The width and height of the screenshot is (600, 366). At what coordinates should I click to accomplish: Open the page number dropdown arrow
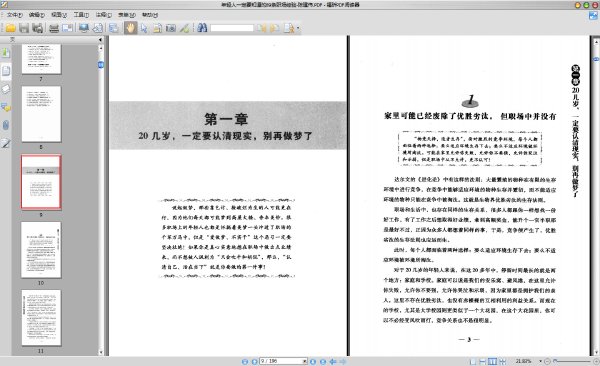pyautogui.click(x=305, y=361)
